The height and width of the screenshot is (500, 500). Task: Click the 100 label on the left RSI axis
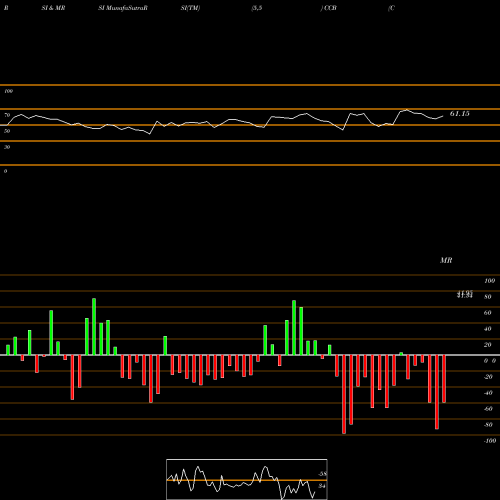tap(8, 91)
